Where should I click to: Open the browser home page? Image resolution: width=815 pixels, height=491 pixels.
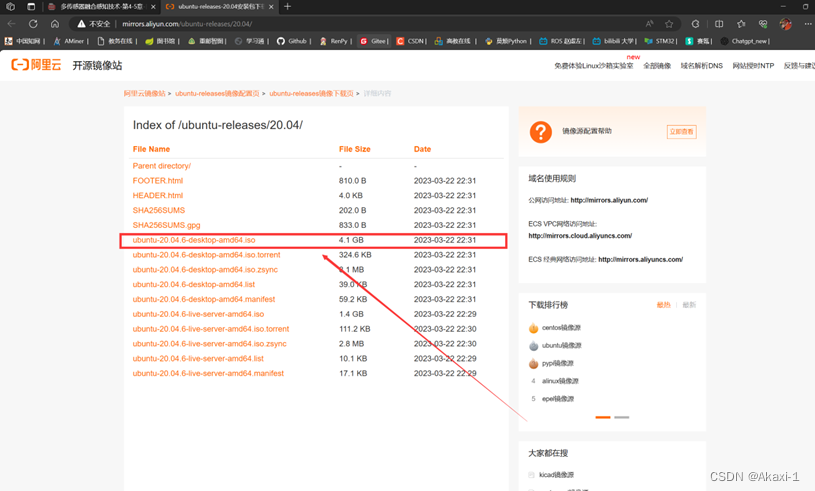pyautogui.click(x=55, y=24)
